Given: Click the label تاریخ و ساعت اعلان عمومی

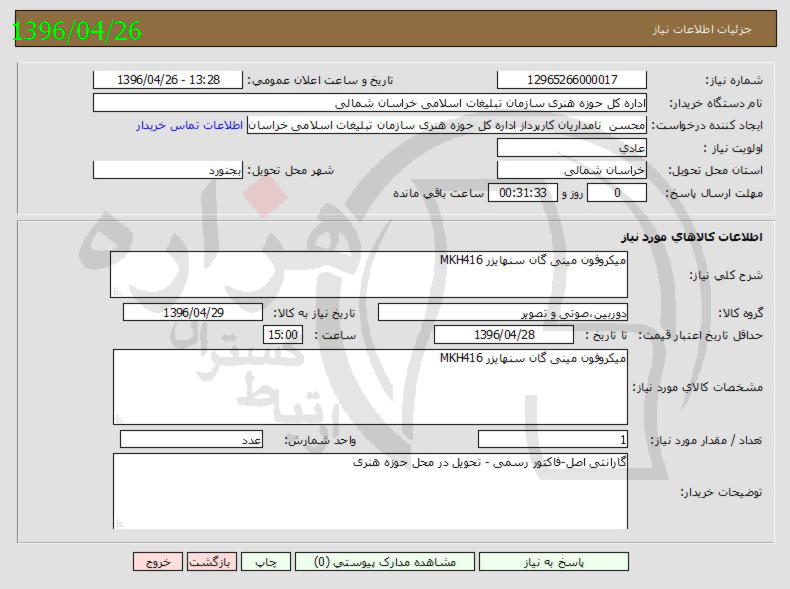Looking at the screenshot, I should point(320,80).
